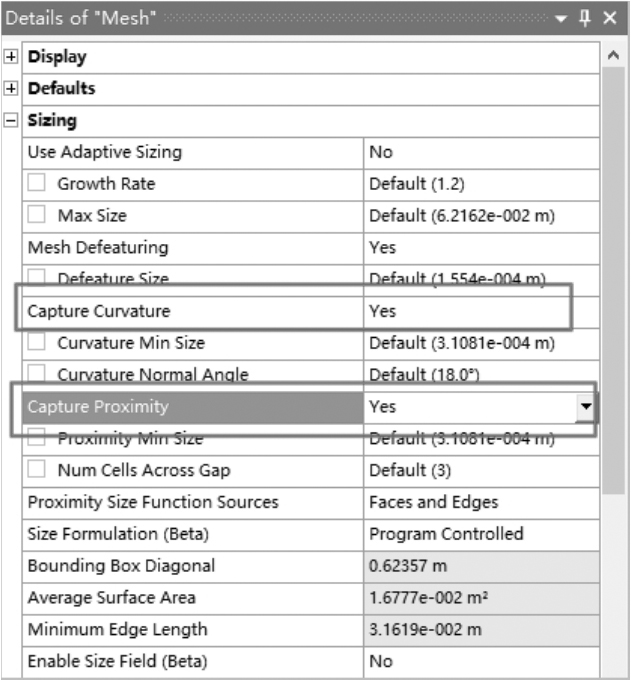Click the Curvature Normal Angle value field
This screenshot has height=681, width=631.
tap(480, 375)
